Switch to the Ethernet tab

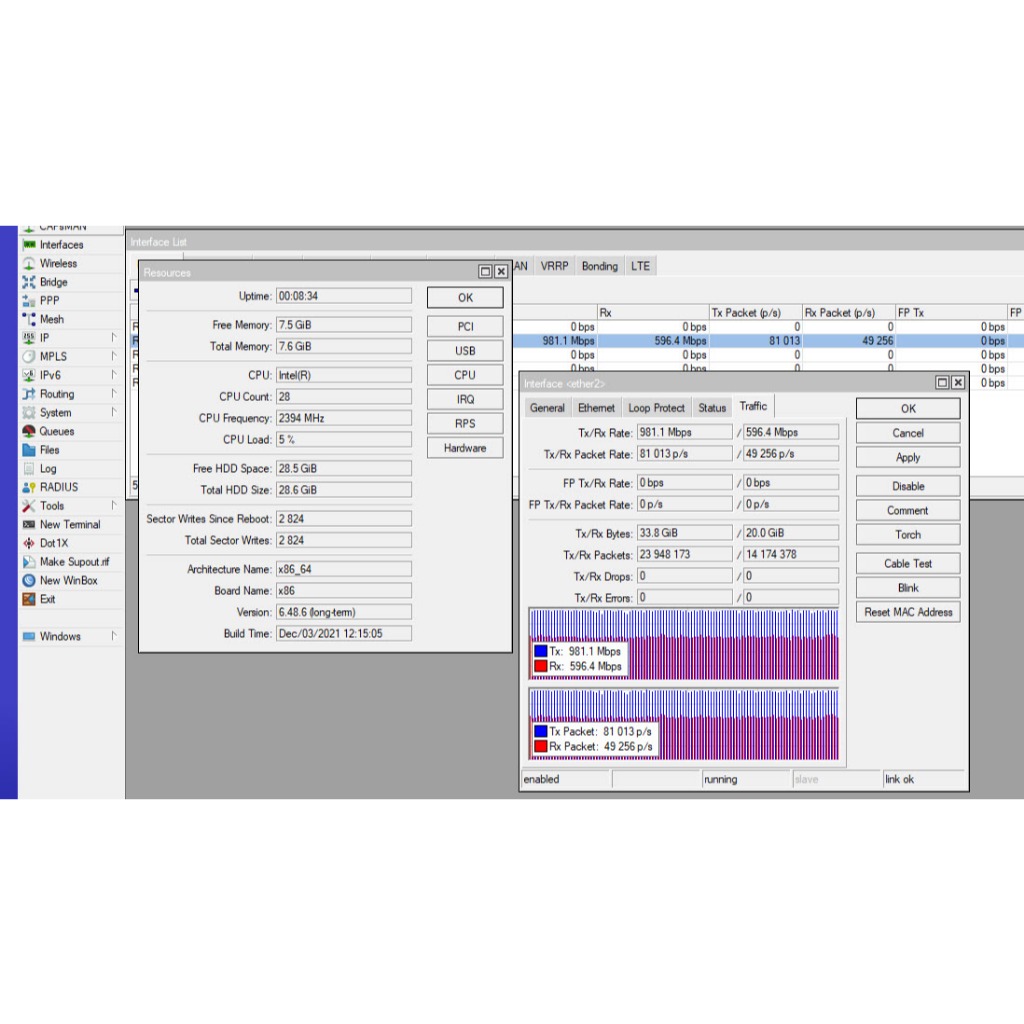[596, 408]
